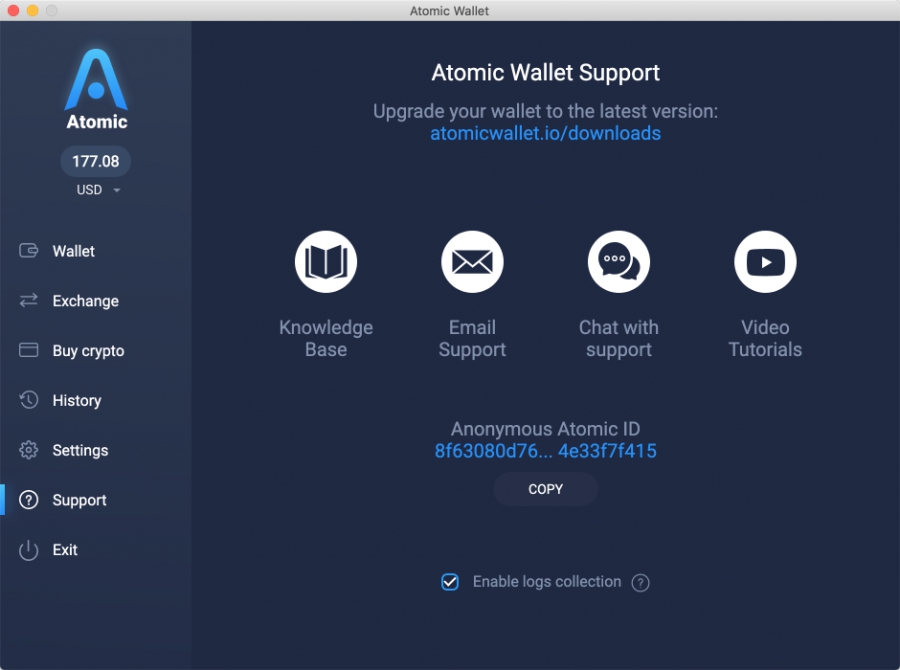Open the Video Tutorials play icon
This screenshot has width=900, height=670.
click(765, 262)
